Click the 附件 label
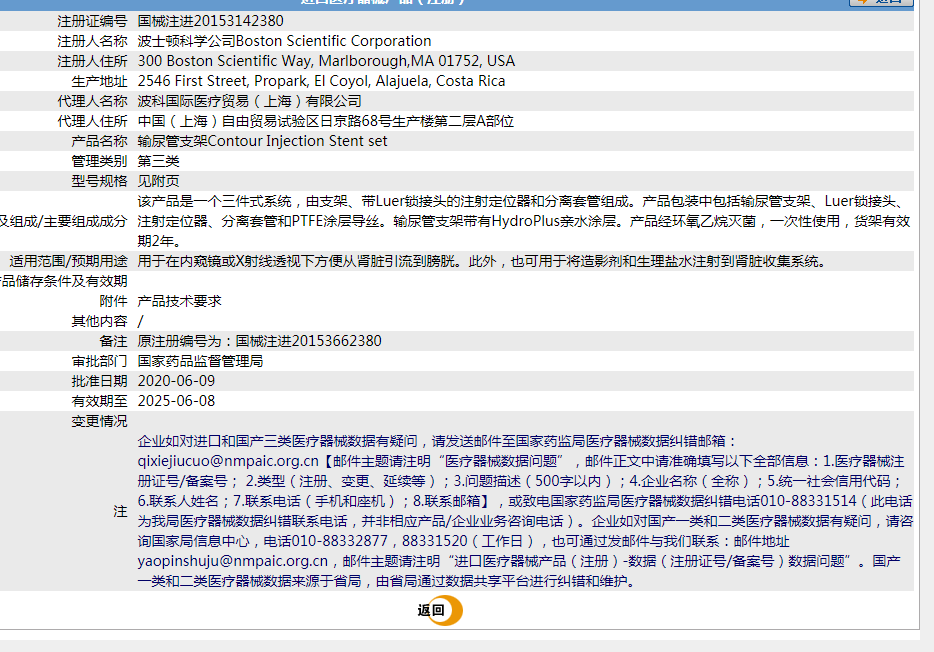The height and width of the screenshot is (652, 934). [x=113, y=301]
